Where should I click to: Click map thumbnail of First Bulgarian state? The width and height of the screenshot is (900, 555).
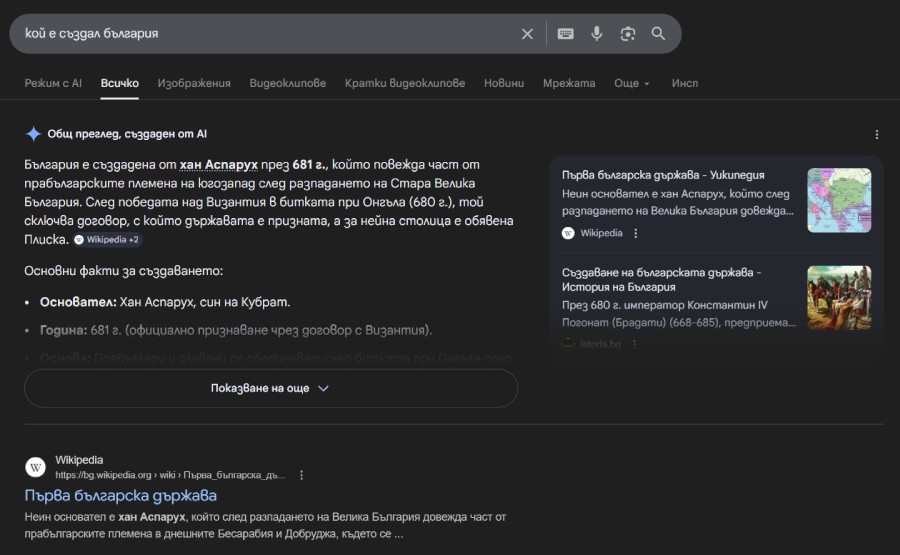click(x=839, y=200)
